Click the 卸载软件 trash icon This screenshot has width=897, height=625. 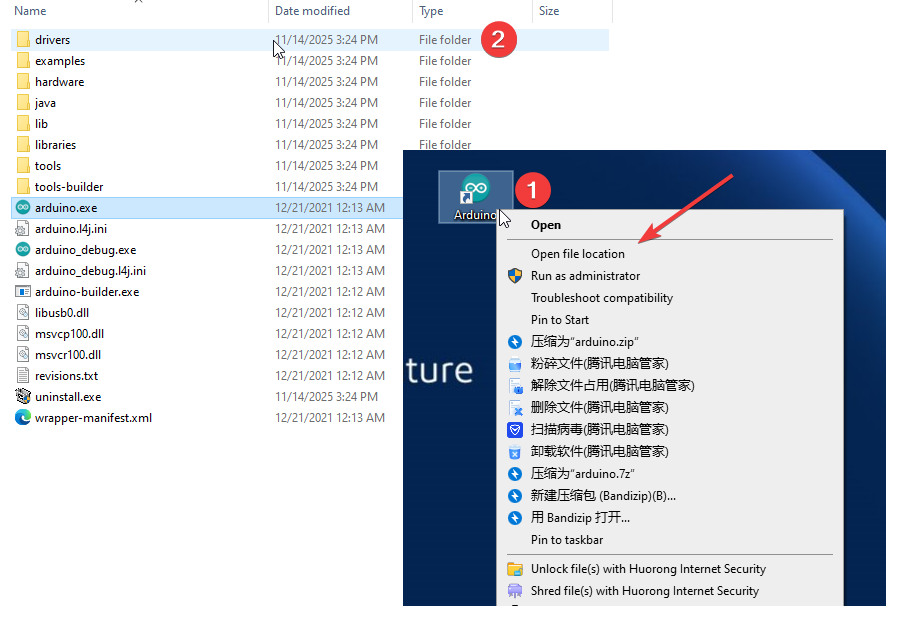(515, 452)
